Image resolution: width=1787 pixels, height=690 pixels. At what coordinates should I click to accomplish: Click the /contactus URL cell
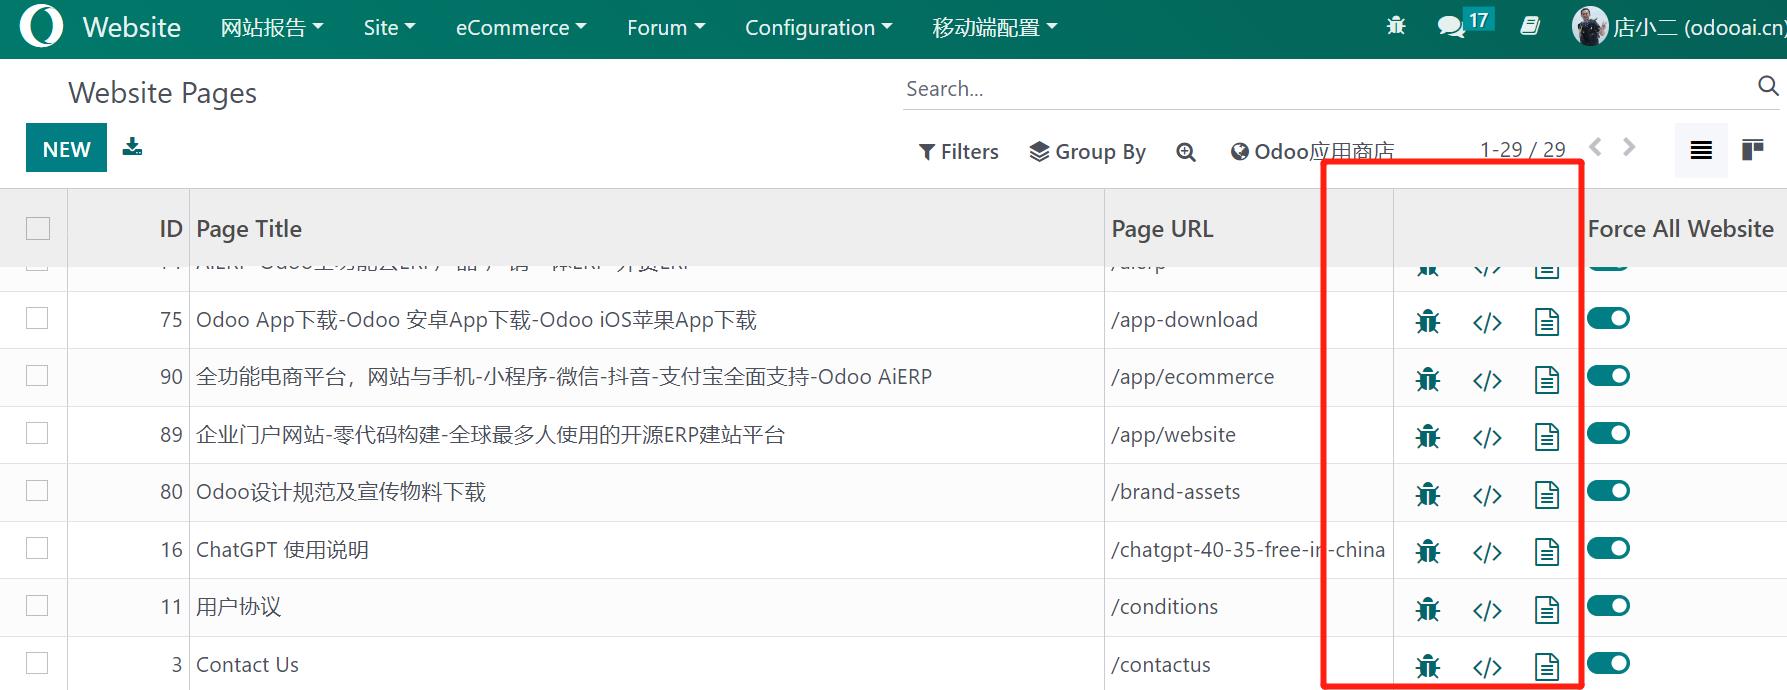pos(1161,665)
